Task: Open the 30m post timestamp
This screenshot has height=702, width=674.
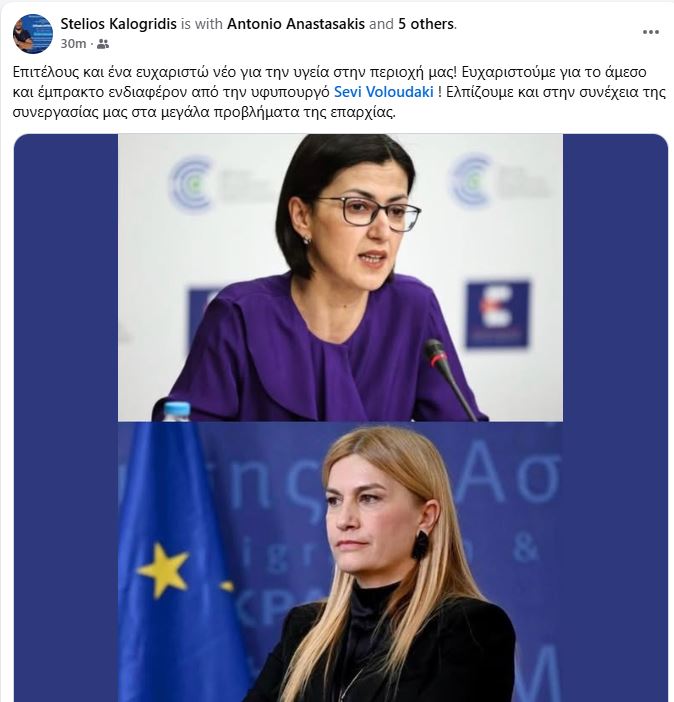Action: click(73, 44)
